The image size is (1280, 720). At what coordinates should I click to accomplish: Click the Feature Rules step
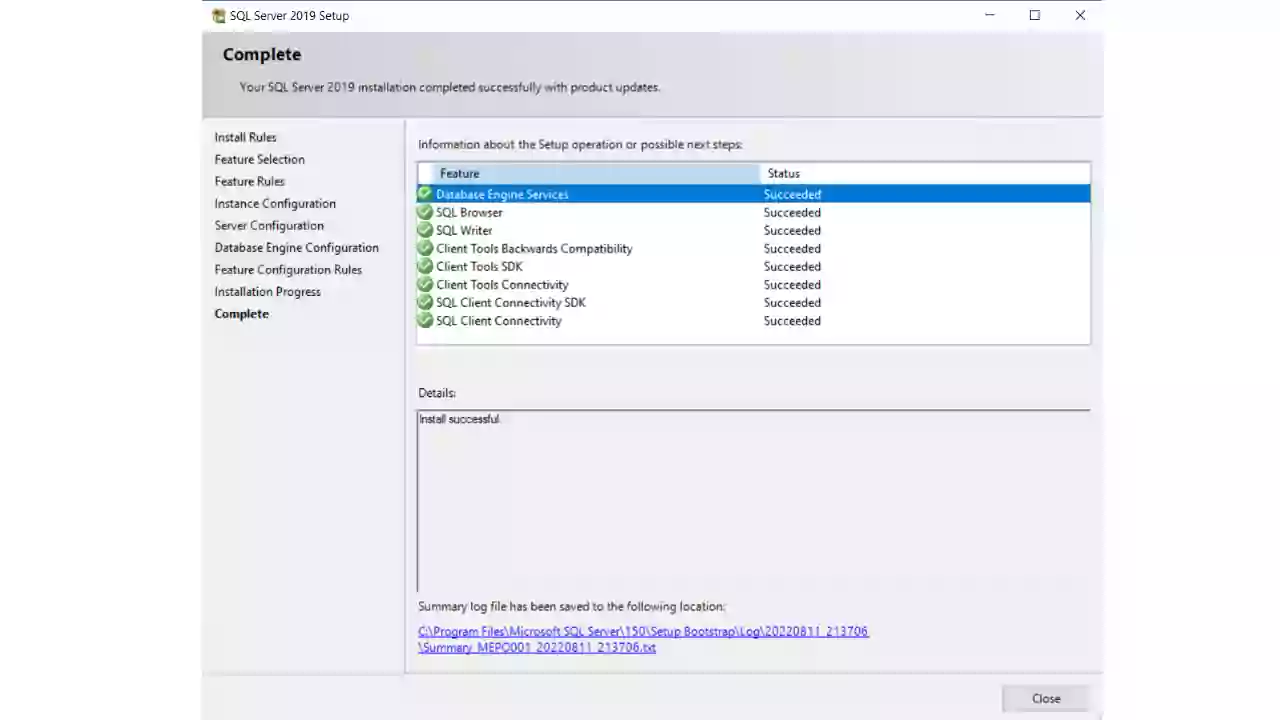pyautogui.click(x=249, y=181)
